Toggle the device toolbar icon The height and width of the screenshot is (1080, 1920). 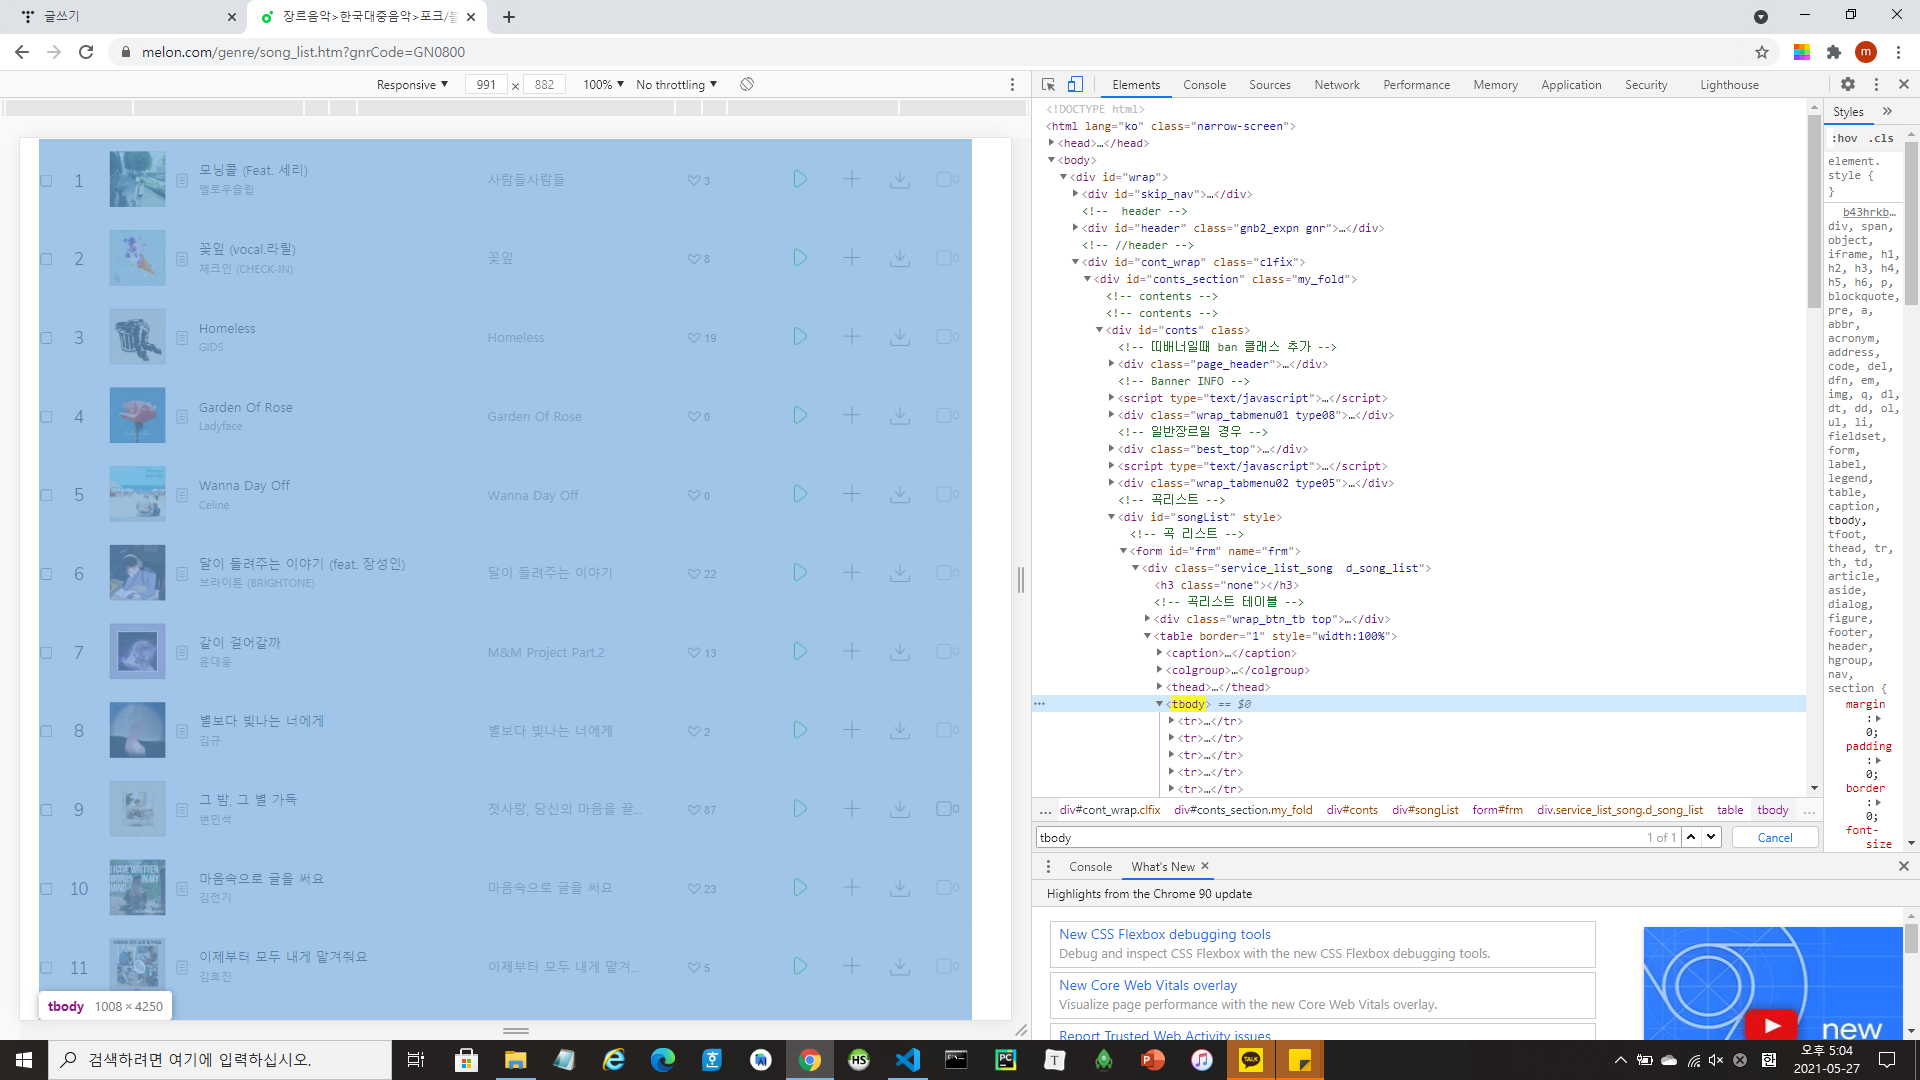pos(1075,85)
